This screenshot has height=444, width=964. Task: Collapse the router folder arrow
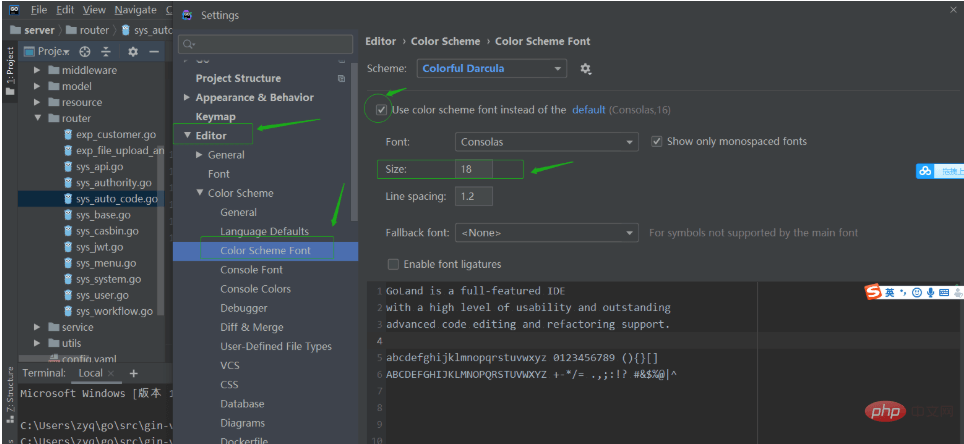coord(37,118)
